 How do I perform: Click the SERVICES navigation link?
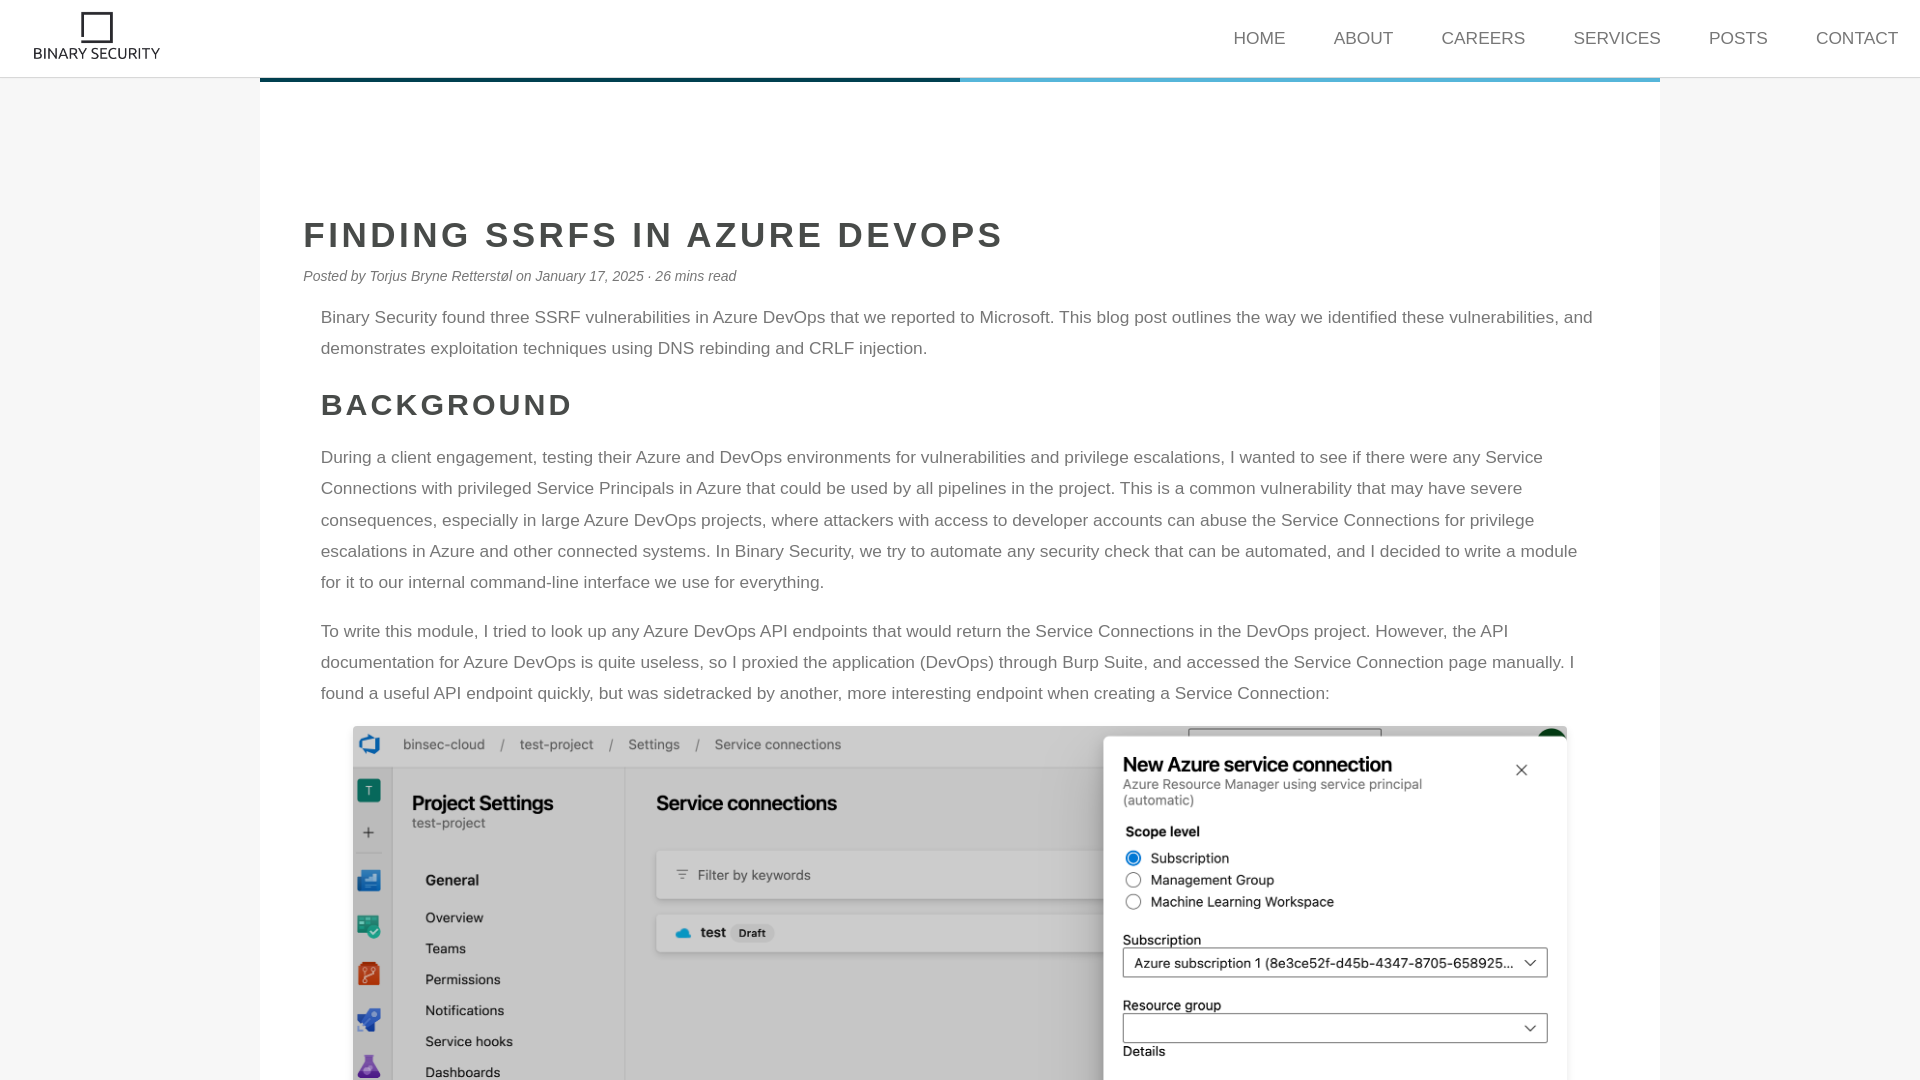[x=1617, y=38]
